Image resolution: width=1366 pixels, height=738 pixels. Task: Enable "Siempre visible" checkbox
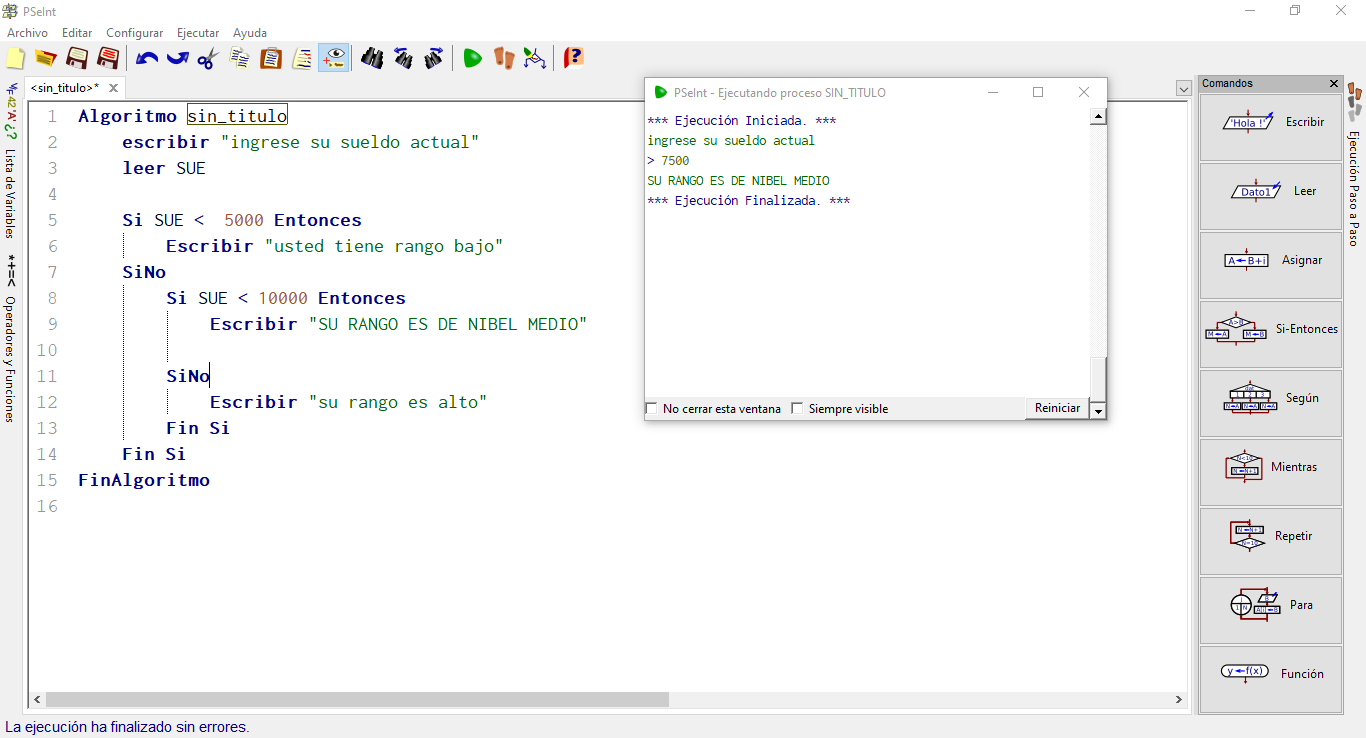tap(797, 408)
